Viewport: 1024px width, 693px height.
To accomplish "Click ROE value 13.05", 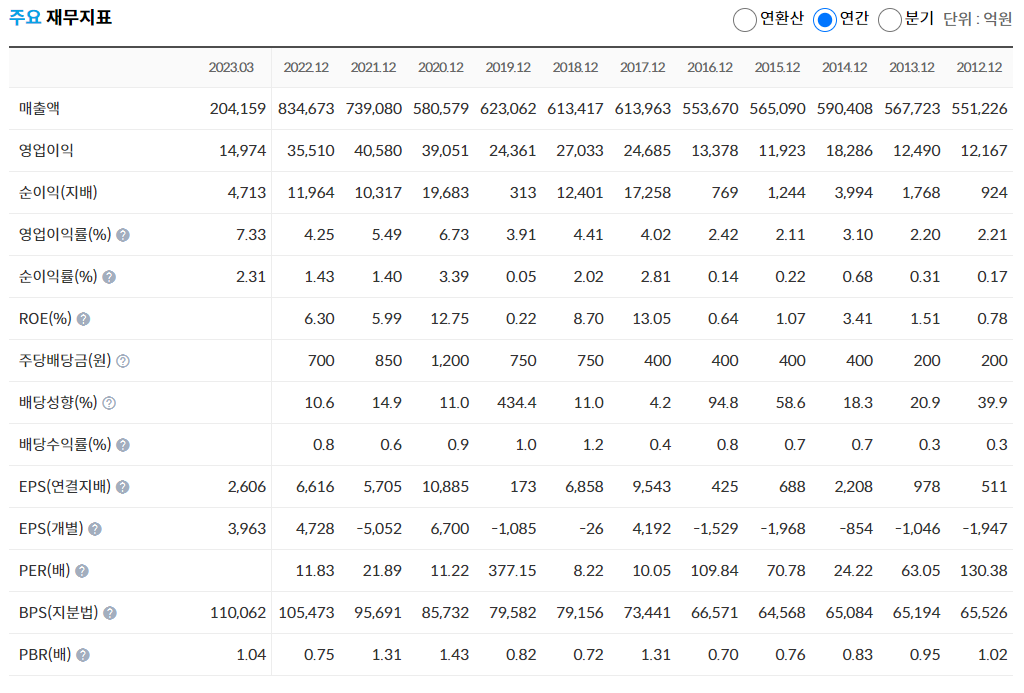I will [651, 319].
